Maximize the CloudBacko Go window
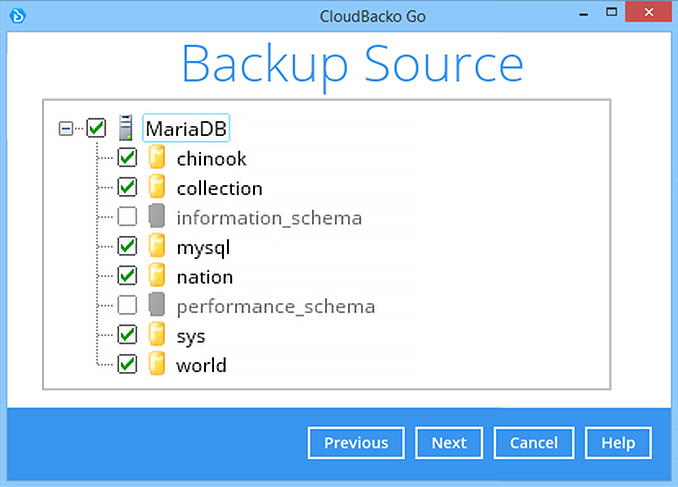 tap(611, 13)
